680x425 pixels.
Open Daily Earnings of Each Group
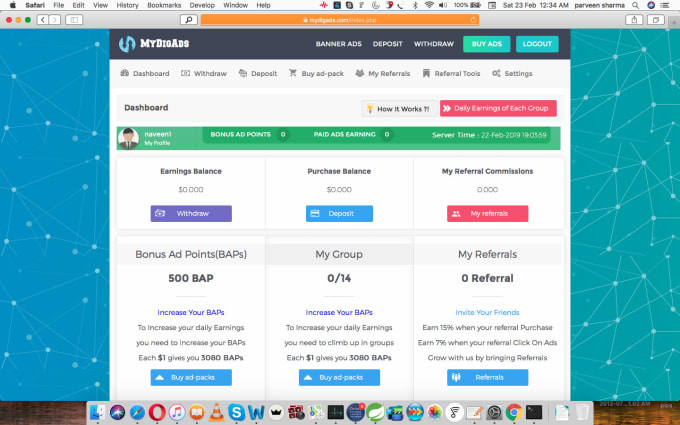498,108
